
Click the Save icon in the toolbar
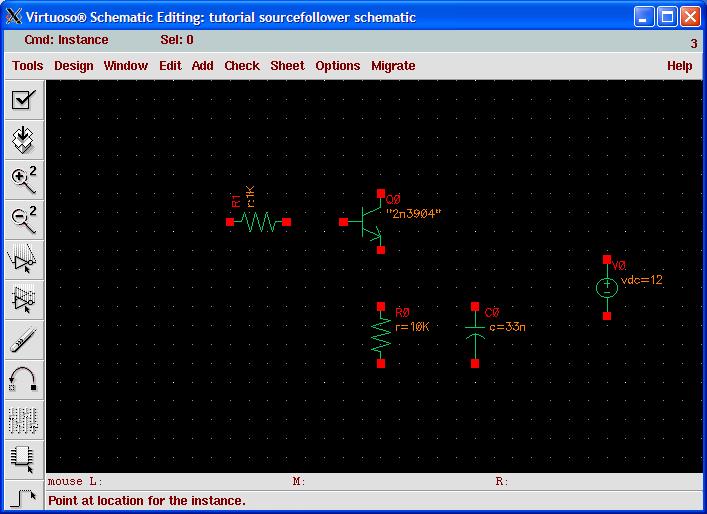click(24, 140)
